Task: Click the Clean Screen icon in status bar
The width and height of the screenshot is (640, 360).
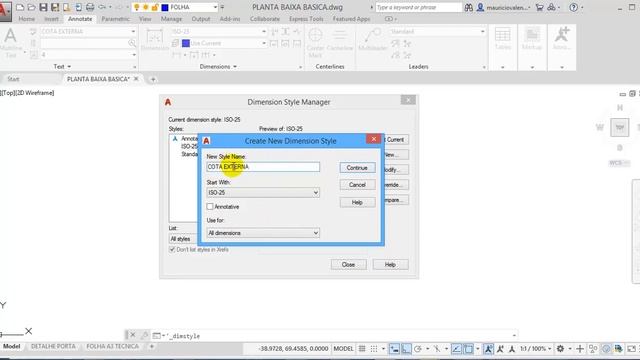Action: point(631,349)
